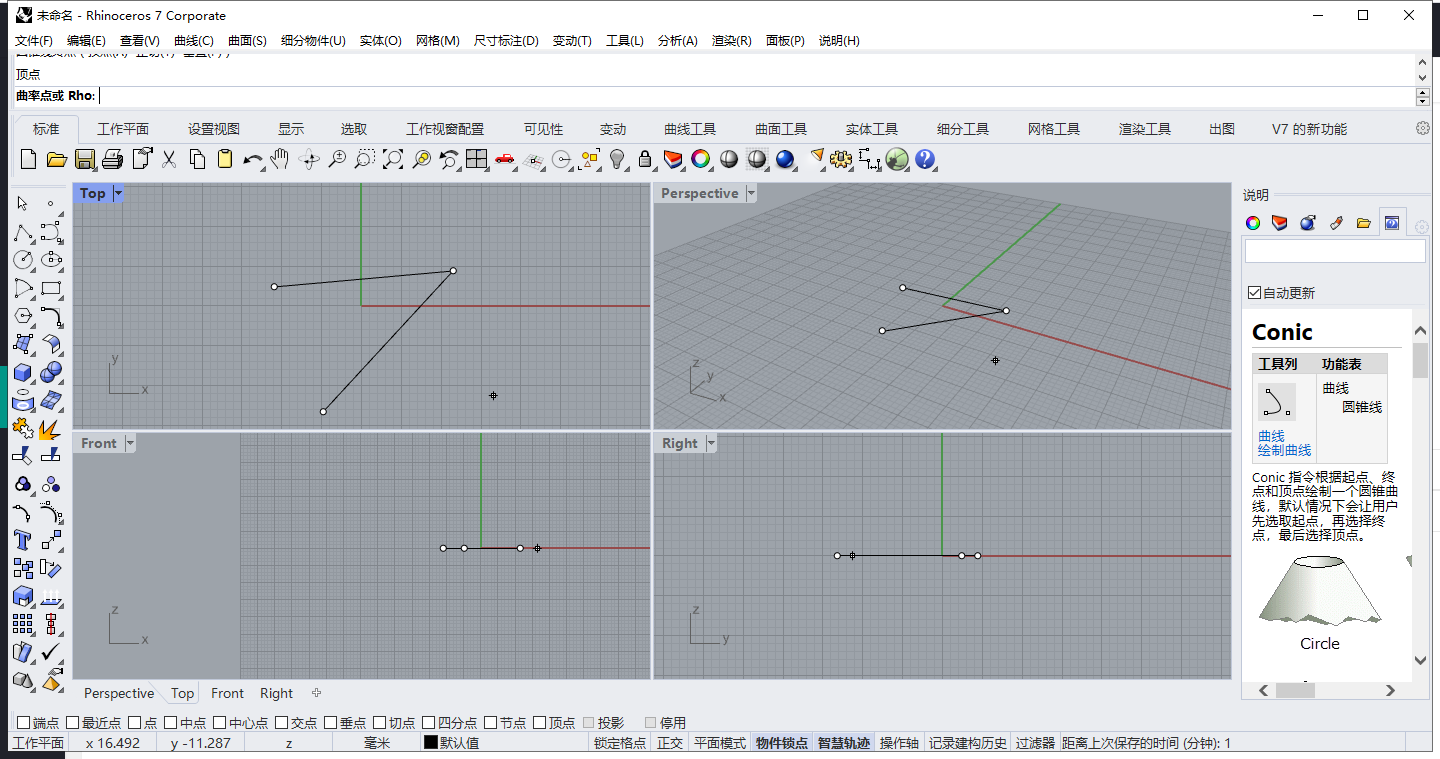Enable the 交点 osnap checkbox
The height and width of the screenshot is (759, 1440).
(x=282, y=722)
